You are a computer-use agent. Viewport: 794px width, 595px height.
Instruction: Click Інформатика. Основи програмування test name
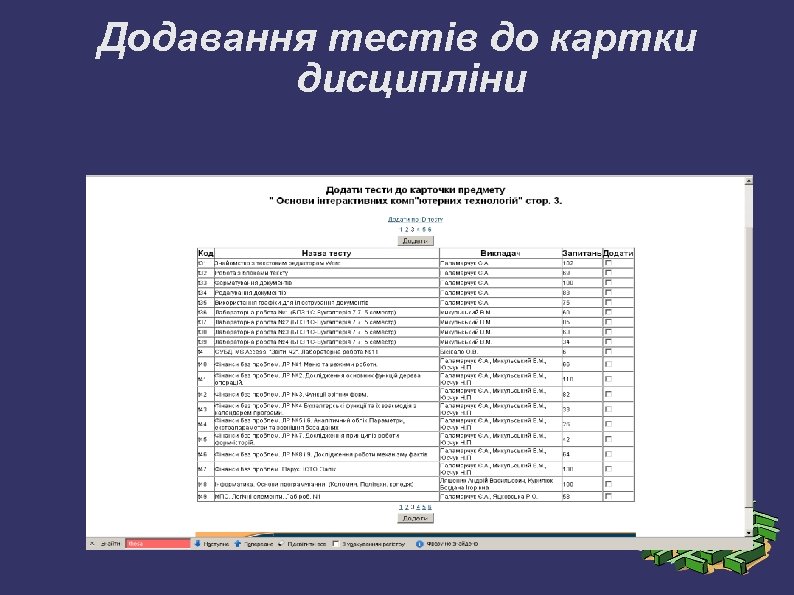(x=314, y=485)
